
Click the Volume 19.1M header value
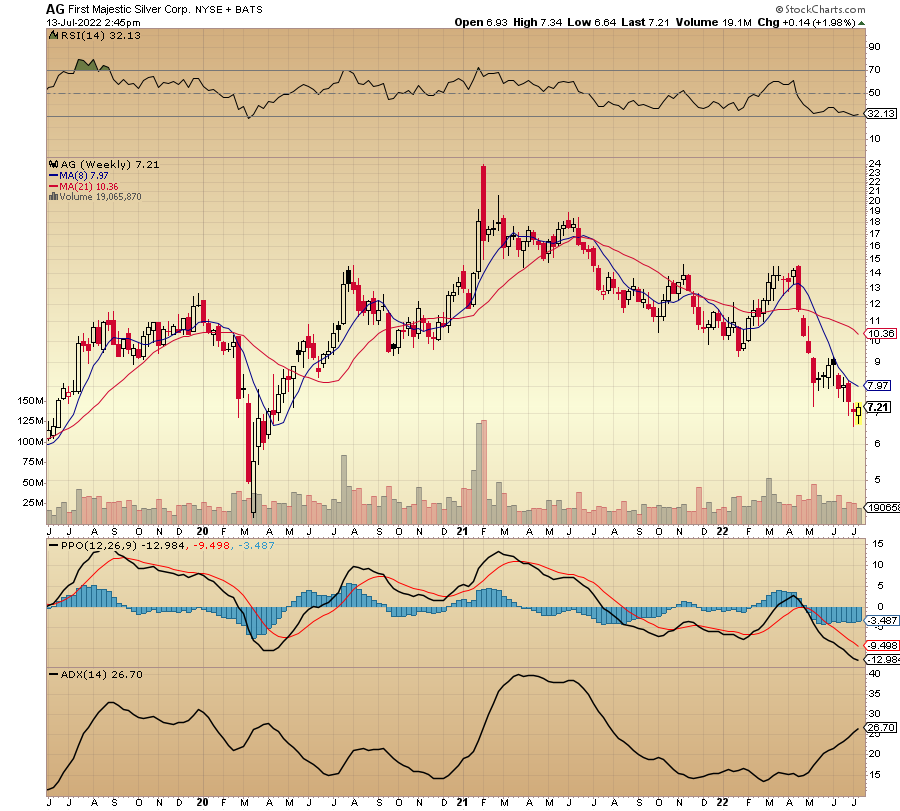tap(713, 22)
